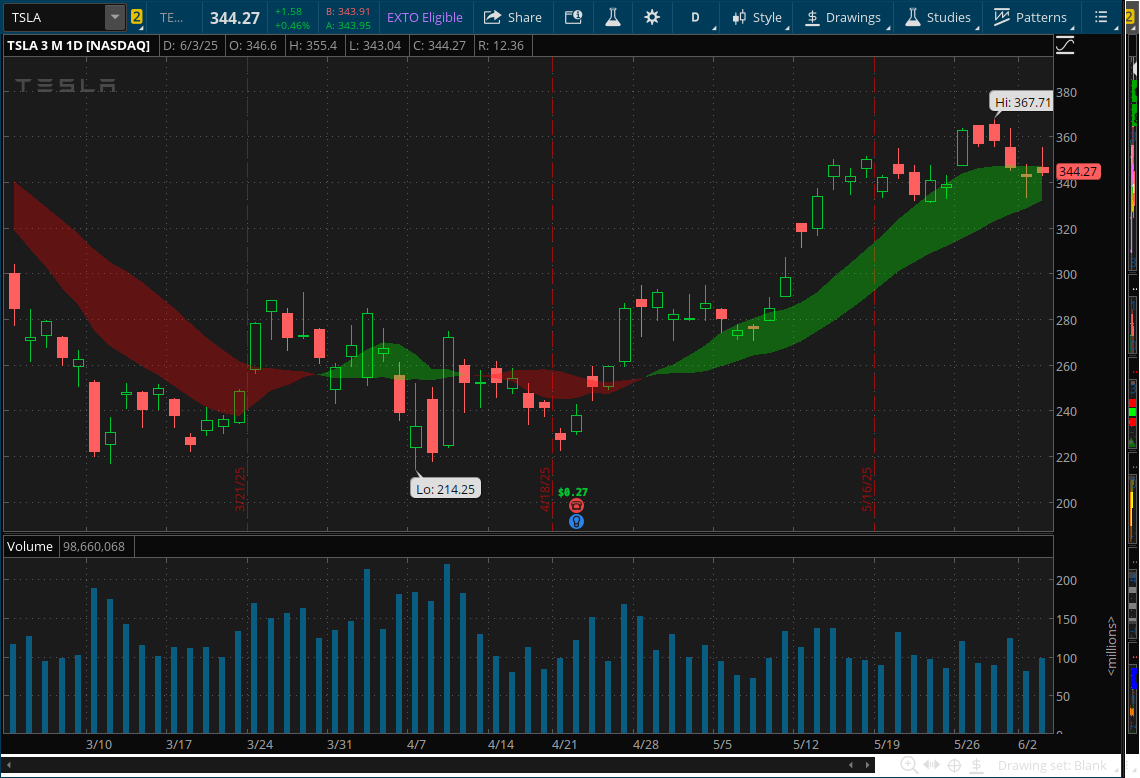Click the yellow symbol link number 2 badge
Image resolution: width=1140 pixels, height=778 pixels.
point(137,17)
